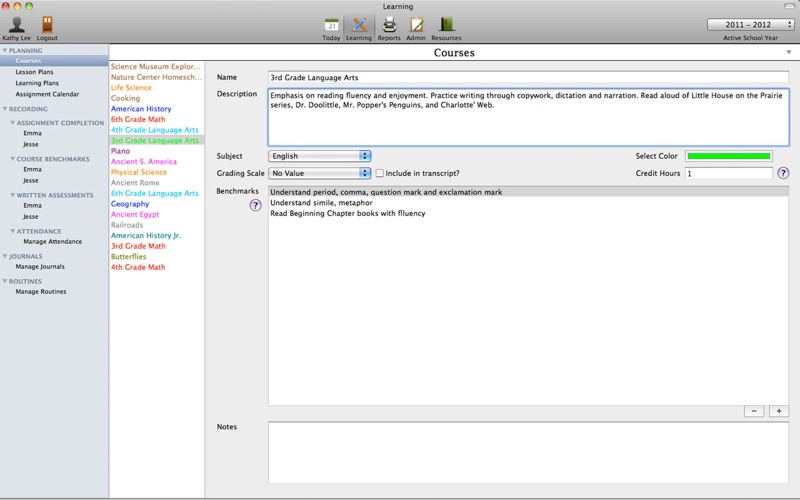Select Cooking course
The height and width of the screenshot is (500, 800).
[125, 98]
